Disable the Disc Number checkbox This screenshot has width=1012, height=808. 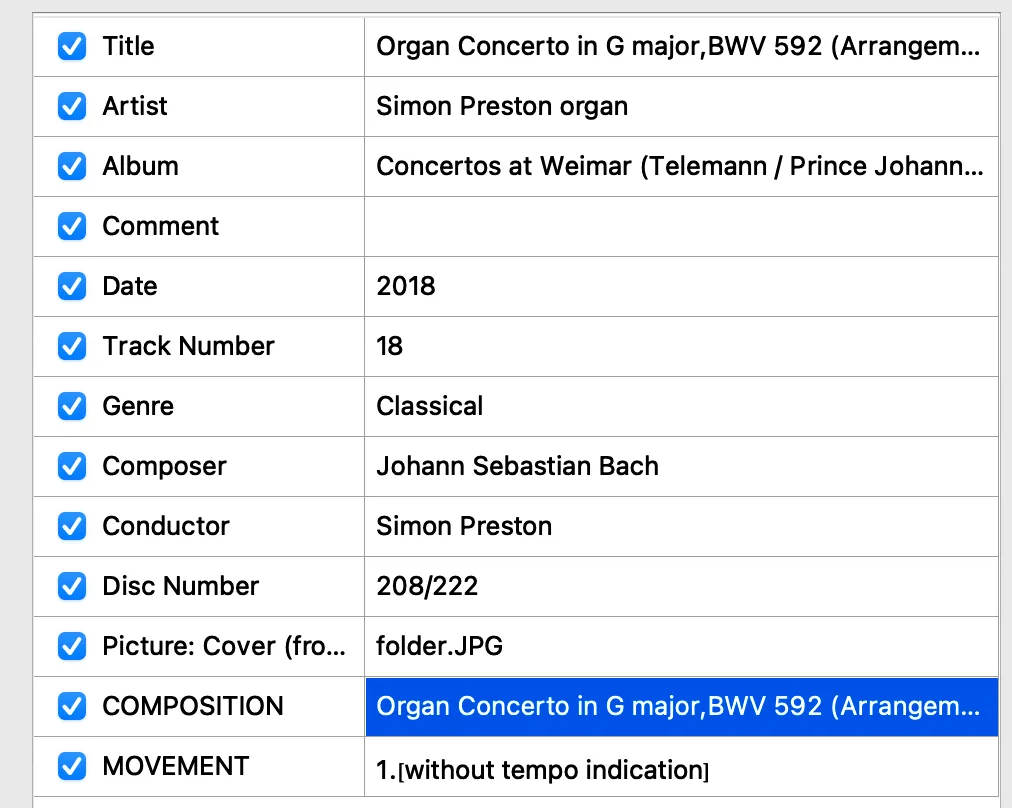click(72, 586)
